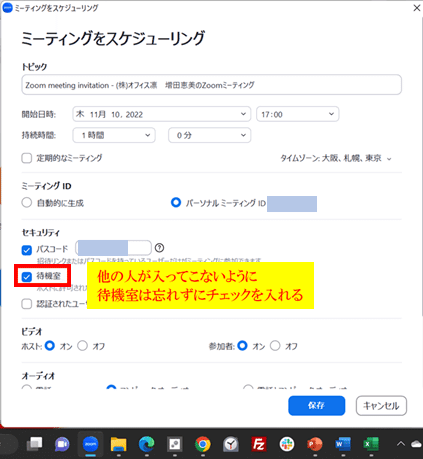The width and height of the screenshot is (423, 459).
Task: Open the clock app taskbar icon
Action: coord(231,444)
